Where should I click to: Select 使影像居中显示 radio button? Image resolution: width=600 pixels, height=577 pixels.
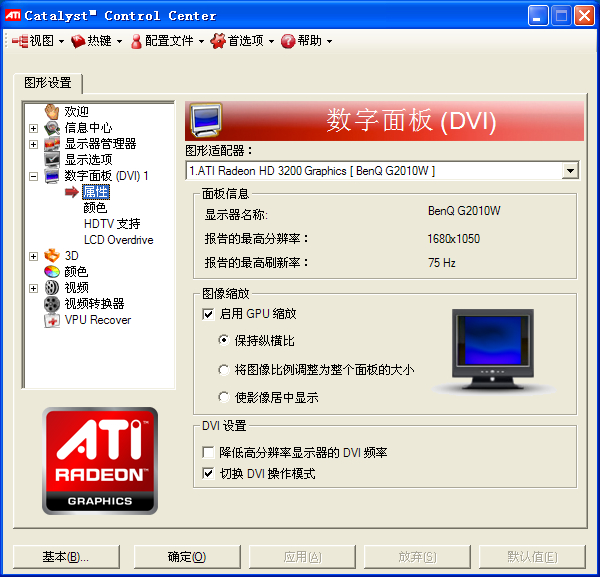224,397
